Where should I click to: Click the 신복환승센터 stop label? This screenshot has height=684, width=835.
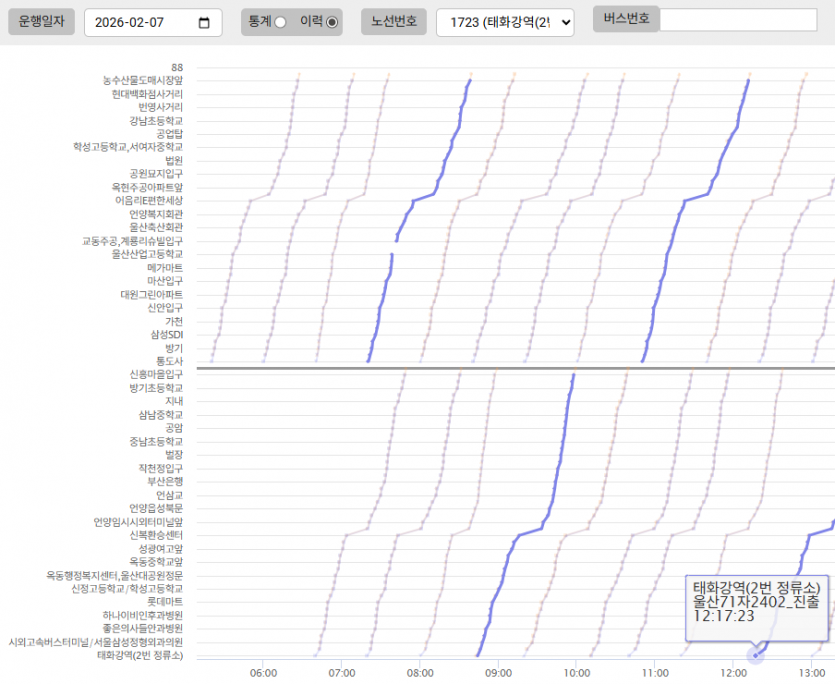(x=156, y=535)
